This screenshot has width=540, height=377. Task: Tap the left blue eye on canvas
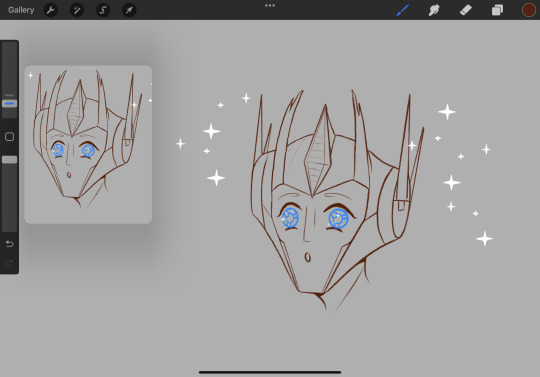tap(290, 218)
